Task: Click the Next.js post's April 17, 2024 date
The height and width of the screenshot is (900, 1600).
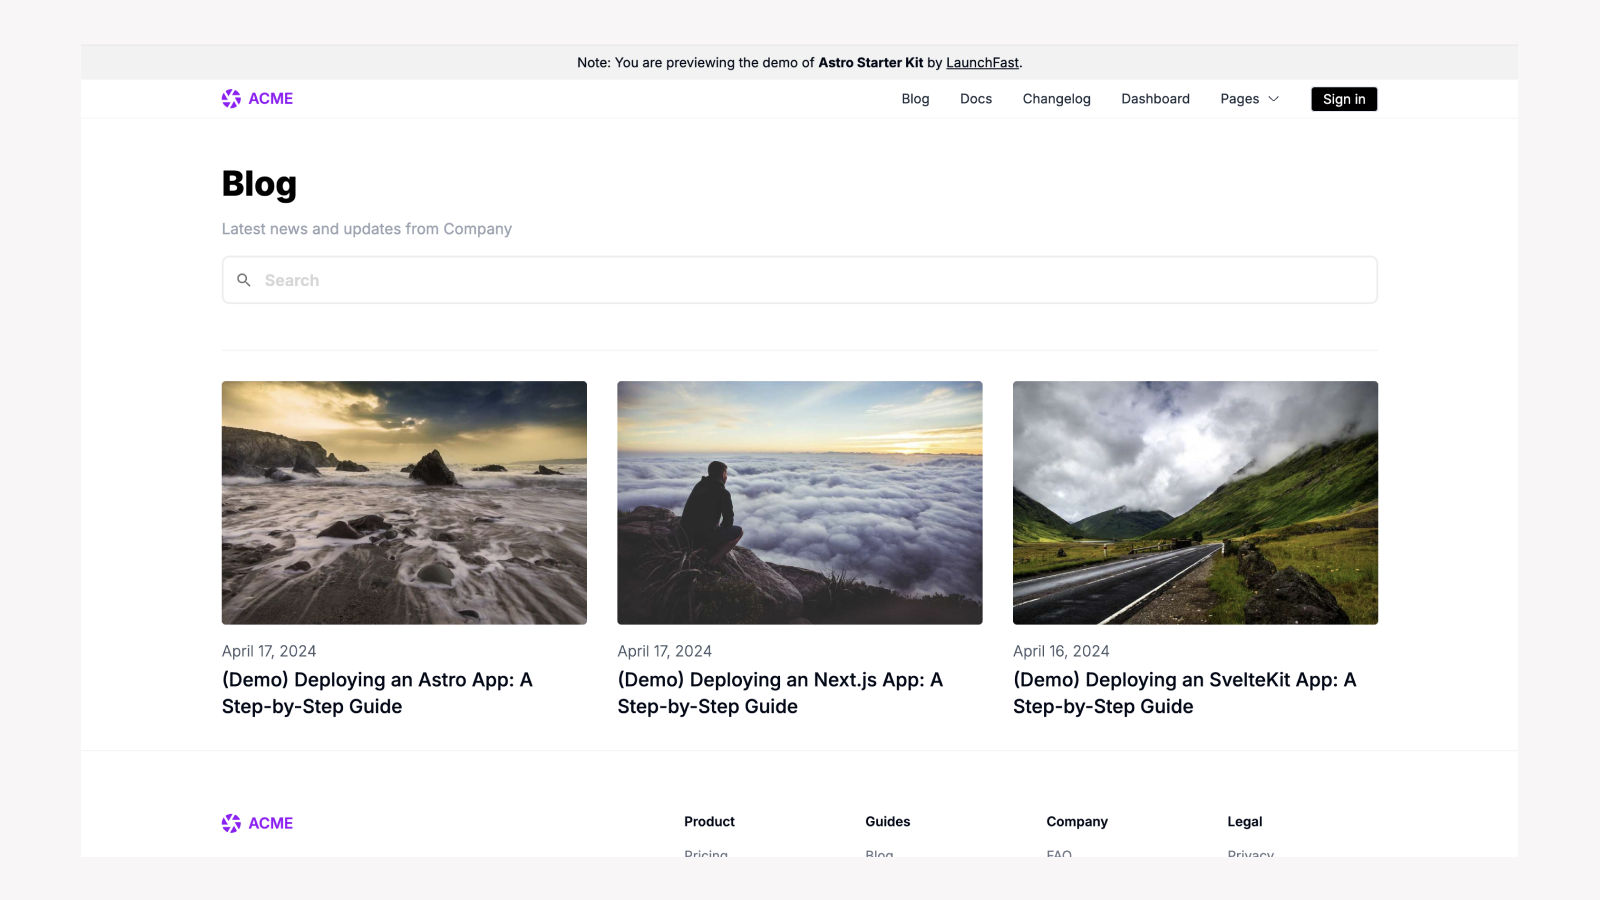Action: click(x=664, y=651)
